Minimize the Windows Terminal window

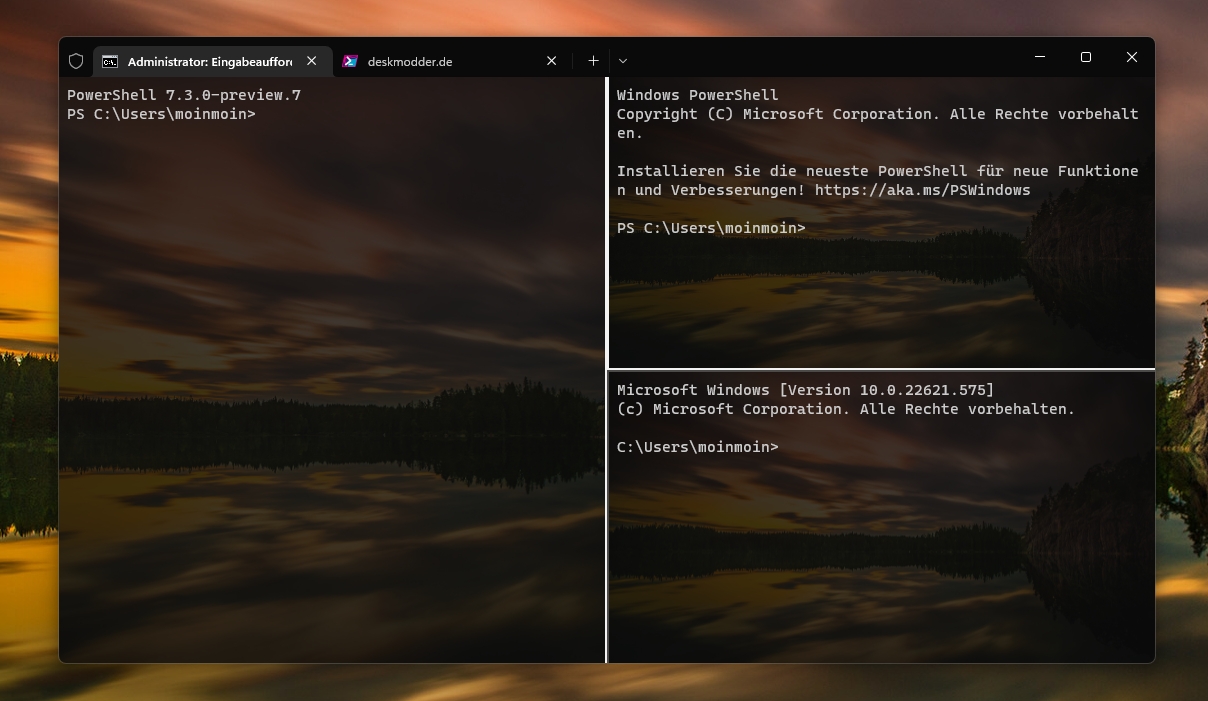[x=1040, y=58]
